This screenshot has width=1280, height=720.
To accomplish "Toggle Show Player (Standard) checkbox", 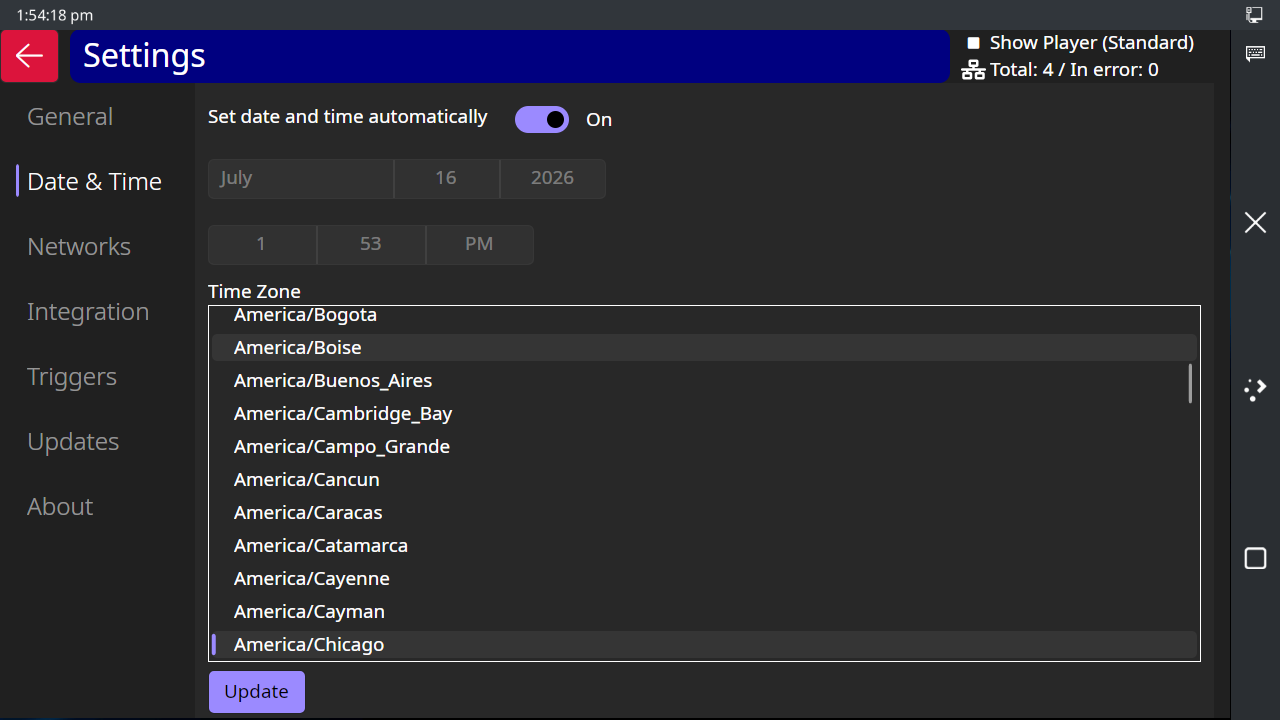I will 973,43.
